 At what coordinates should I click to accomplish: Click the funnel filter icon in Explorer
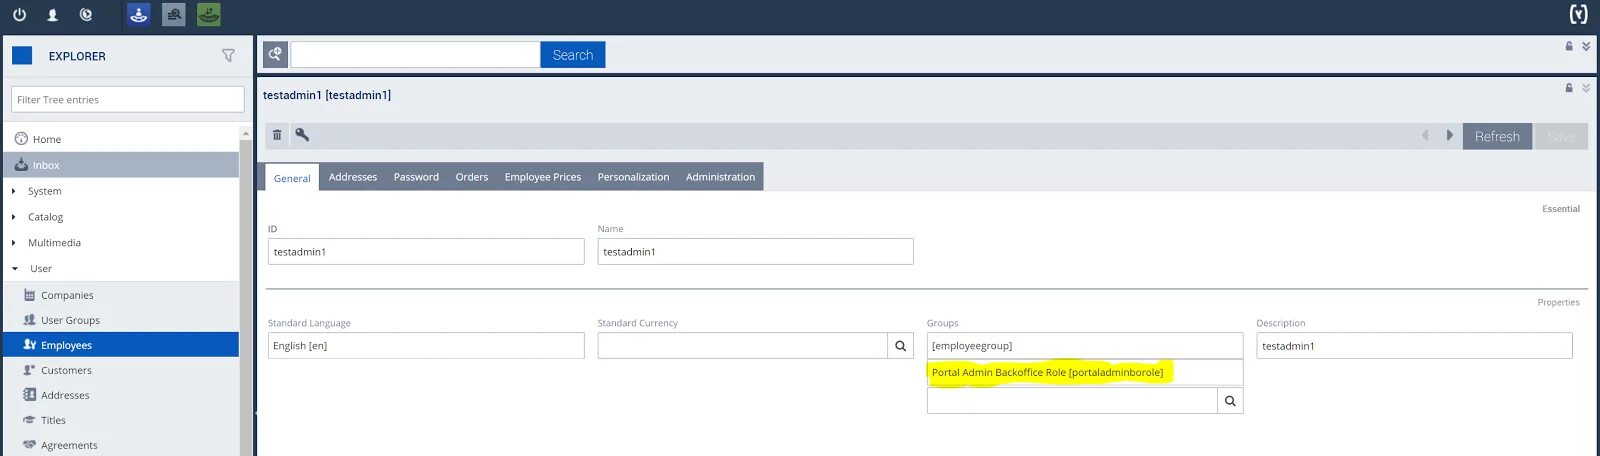pyautogui.click(x=228, y=56)
